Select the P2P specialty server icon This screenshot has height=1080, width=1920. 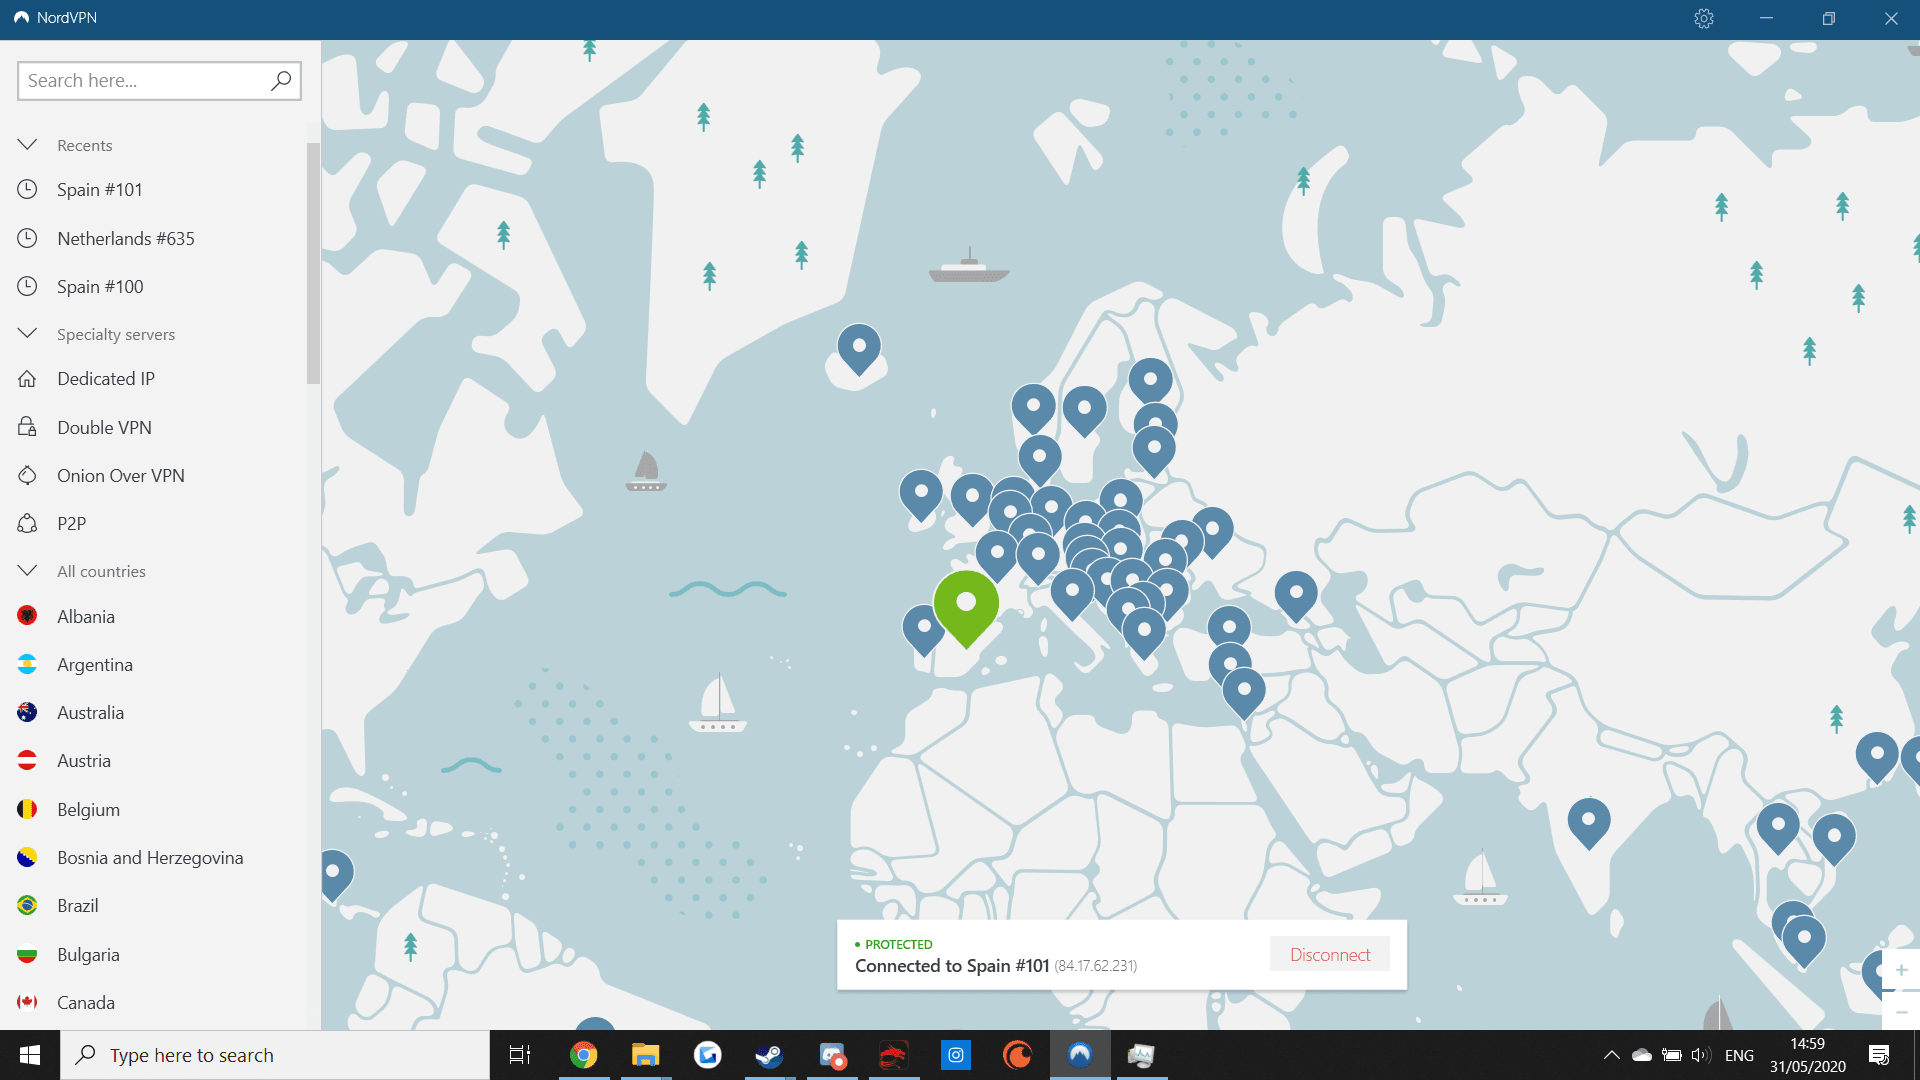click(x=27, y=524)
